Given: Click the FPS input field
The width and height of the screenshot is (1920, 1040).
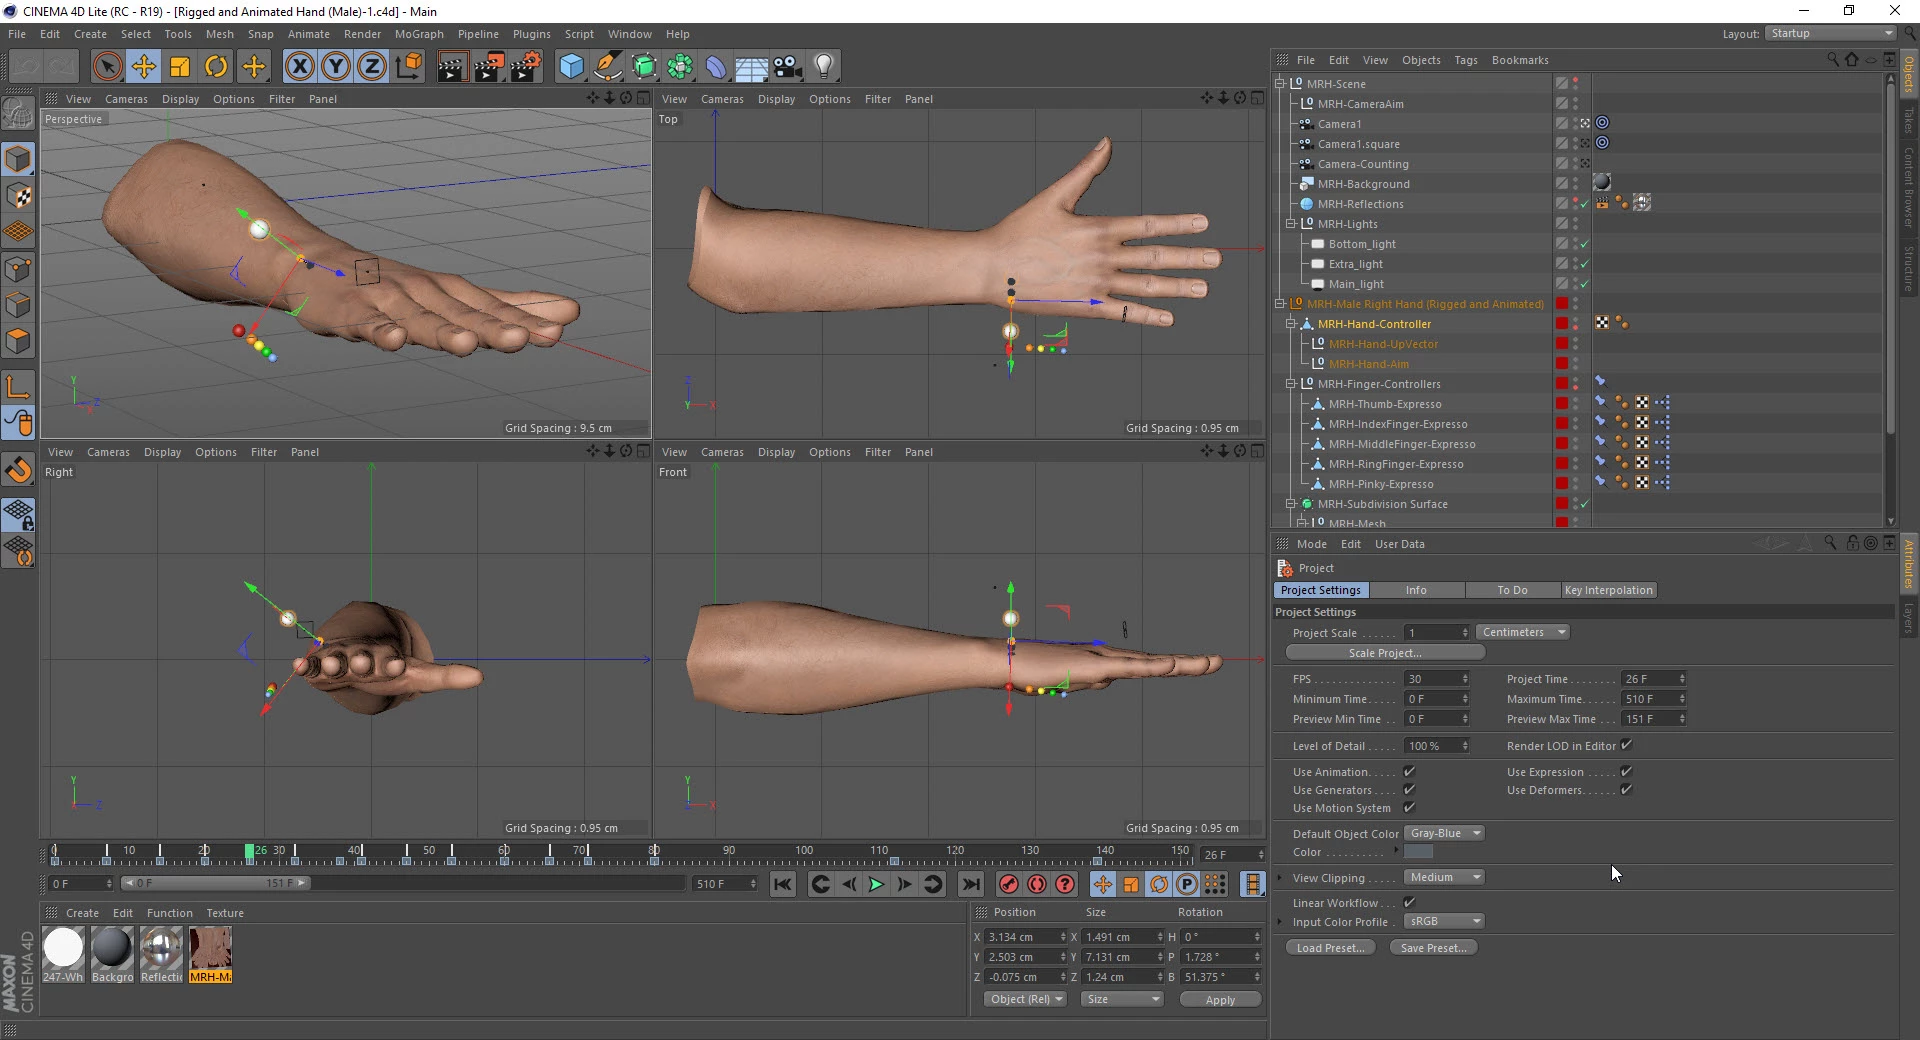Looking at the screenshot, I should [1437, 679].
